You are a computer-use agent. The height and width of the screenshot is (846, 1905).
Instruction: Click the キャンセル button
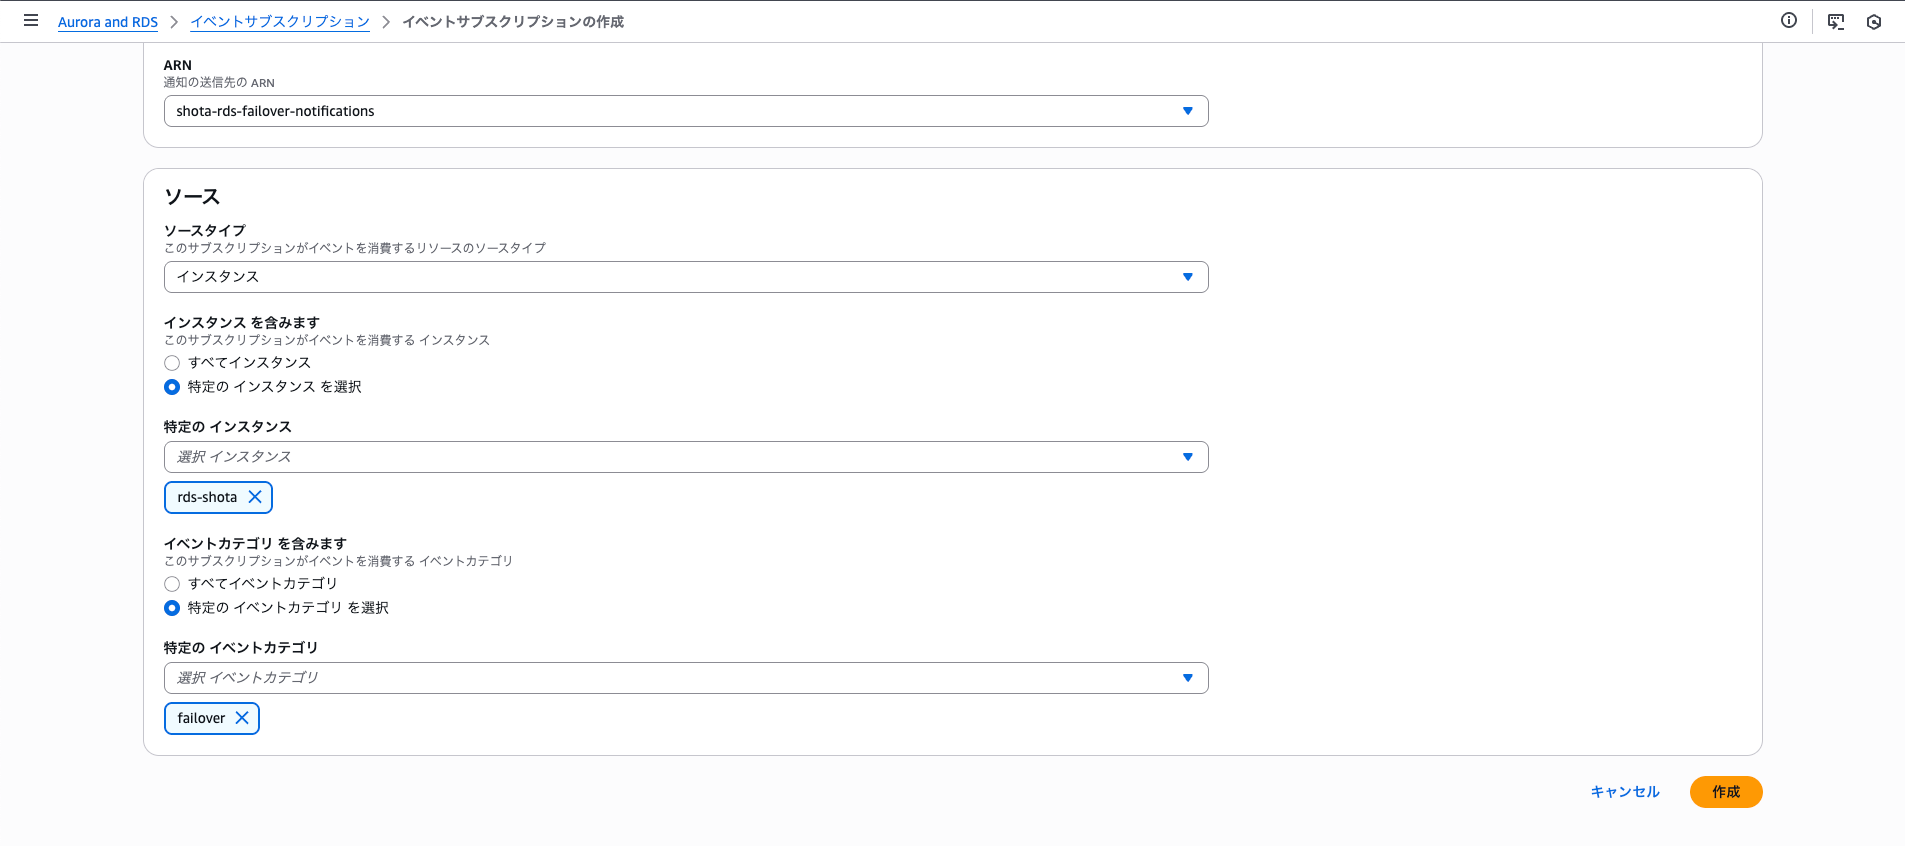[x=1625, y=792]
